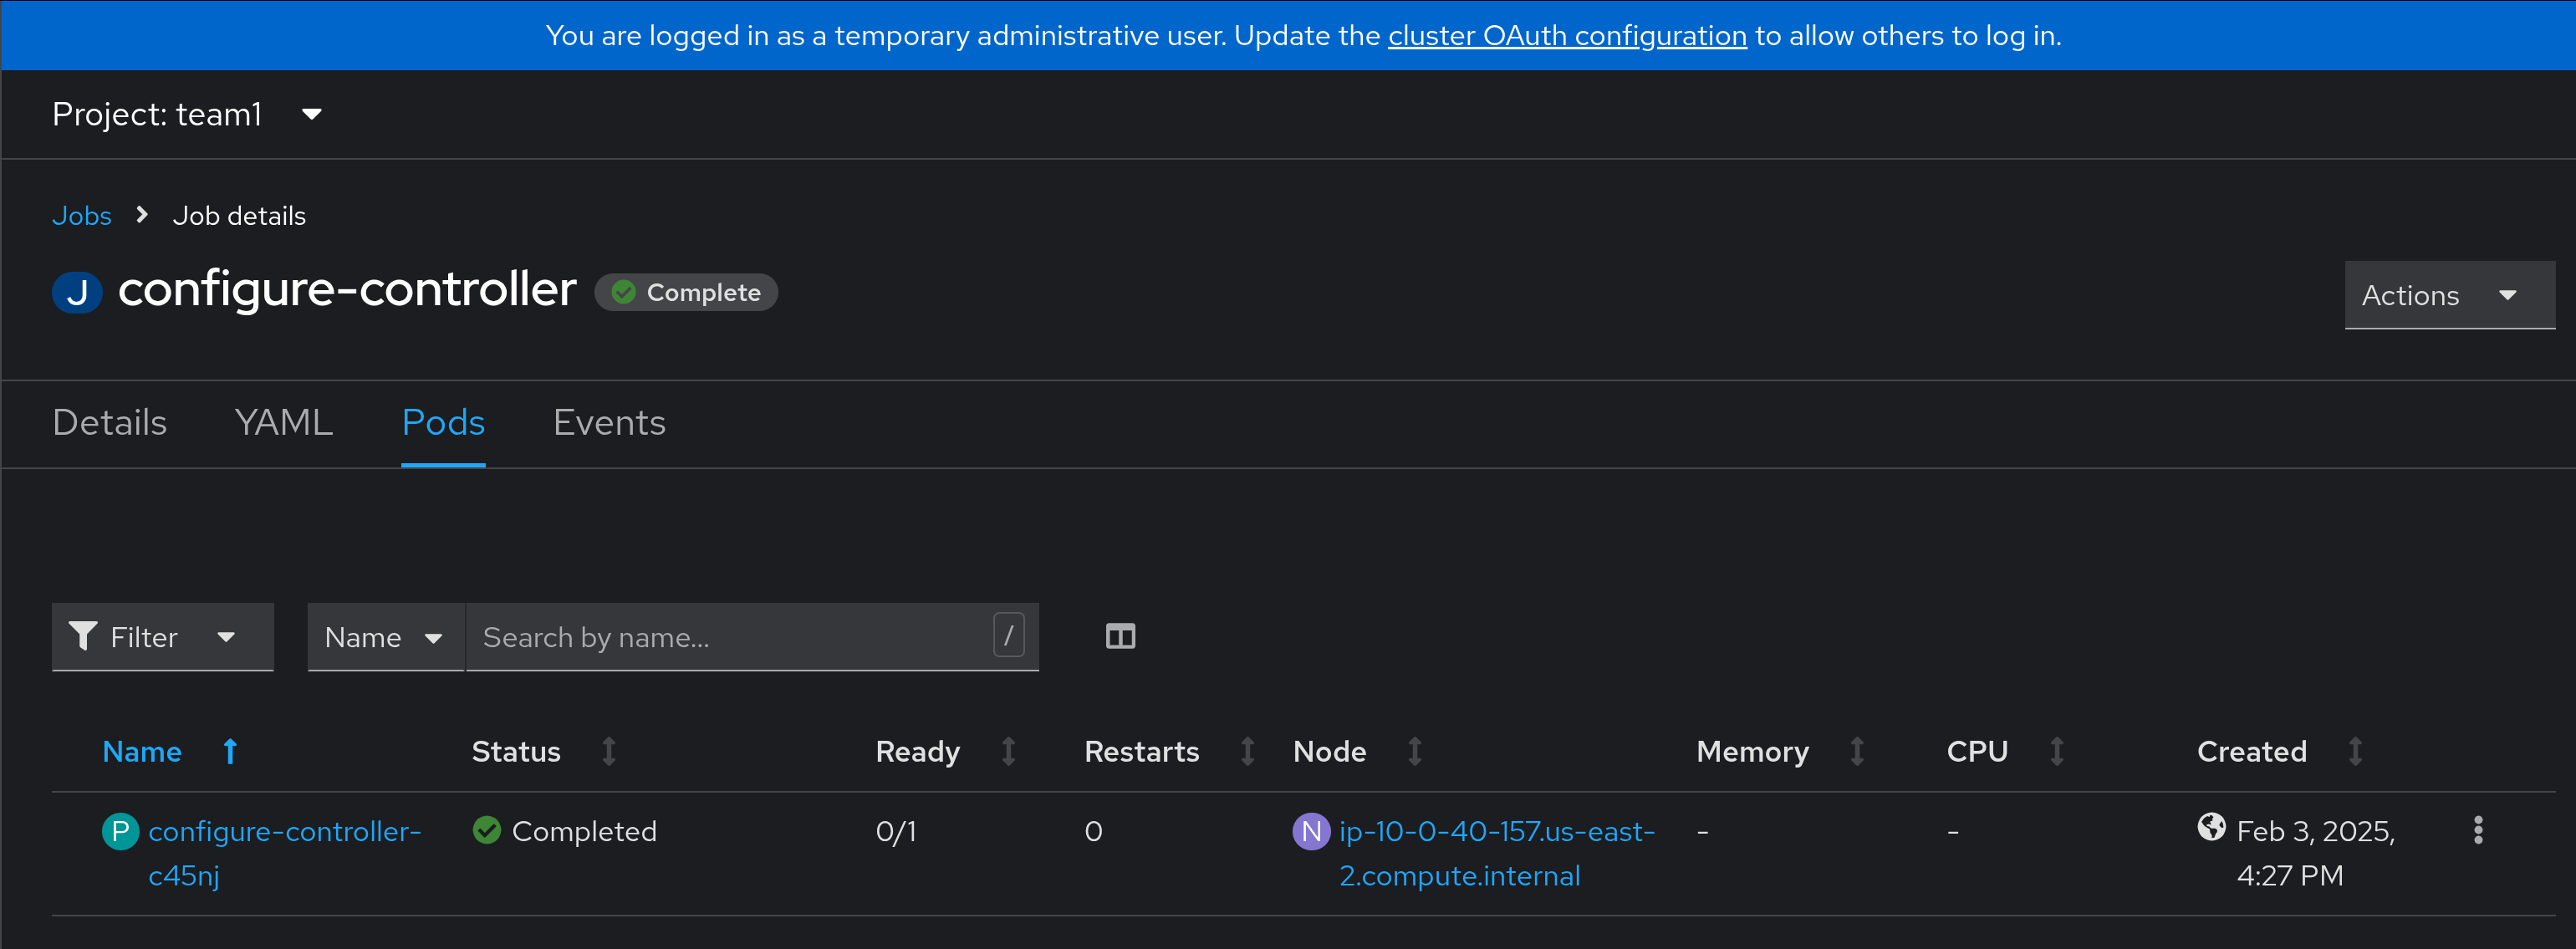
Task: Open the configure-controller-c45nj pod link
Action: click(x=284, y=853)
